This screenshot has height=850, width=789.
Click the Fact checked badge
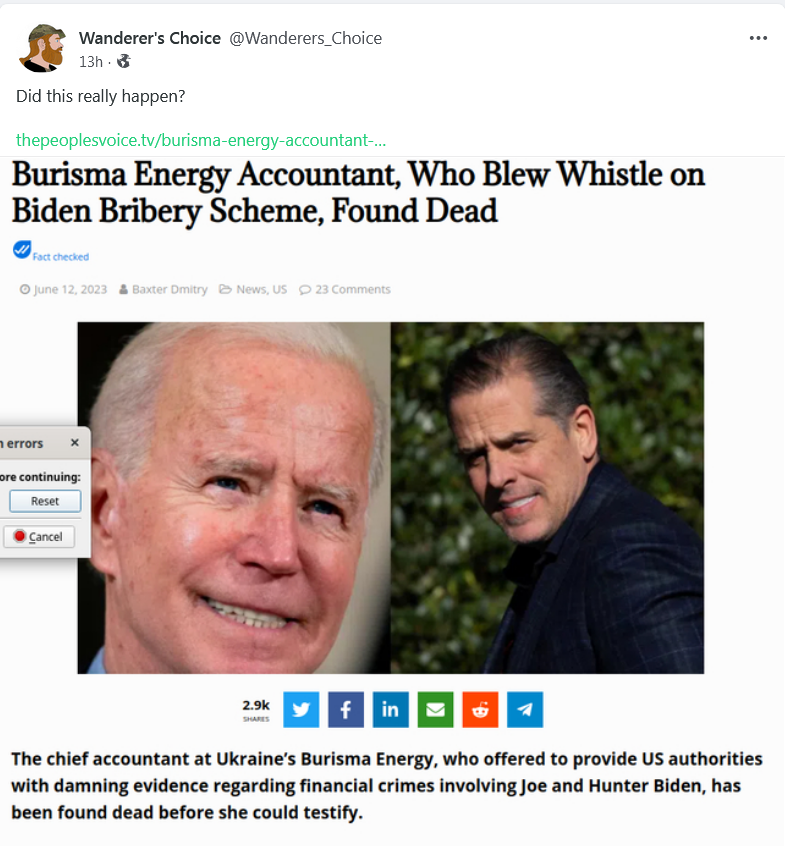pyautogui.click(x=52, y=253)
